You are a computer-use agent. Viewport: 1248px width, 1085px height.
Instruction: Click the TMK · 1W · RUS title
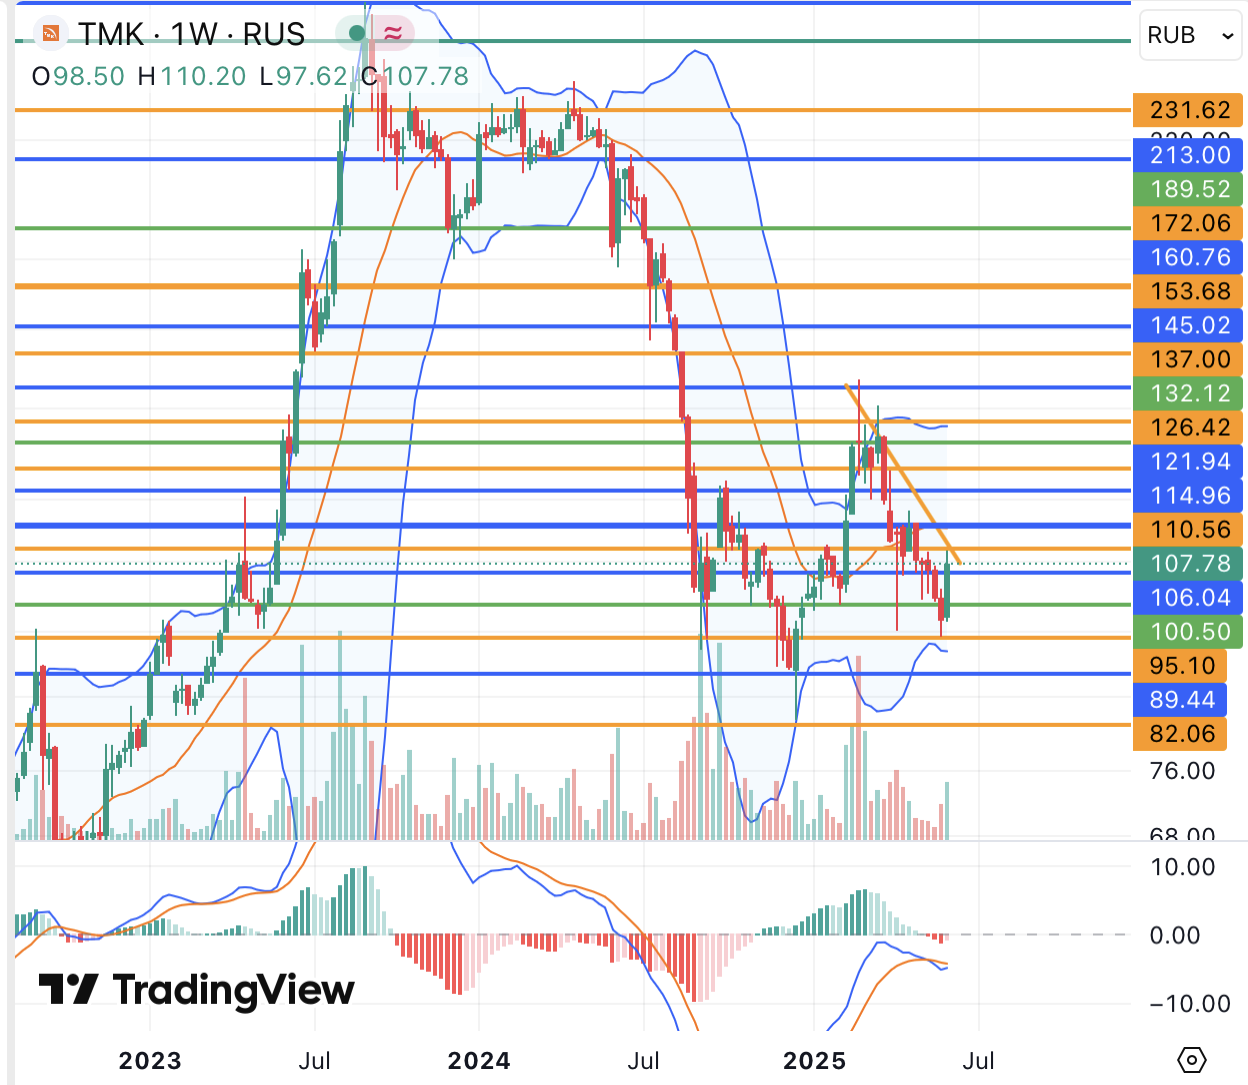point(192,34)
